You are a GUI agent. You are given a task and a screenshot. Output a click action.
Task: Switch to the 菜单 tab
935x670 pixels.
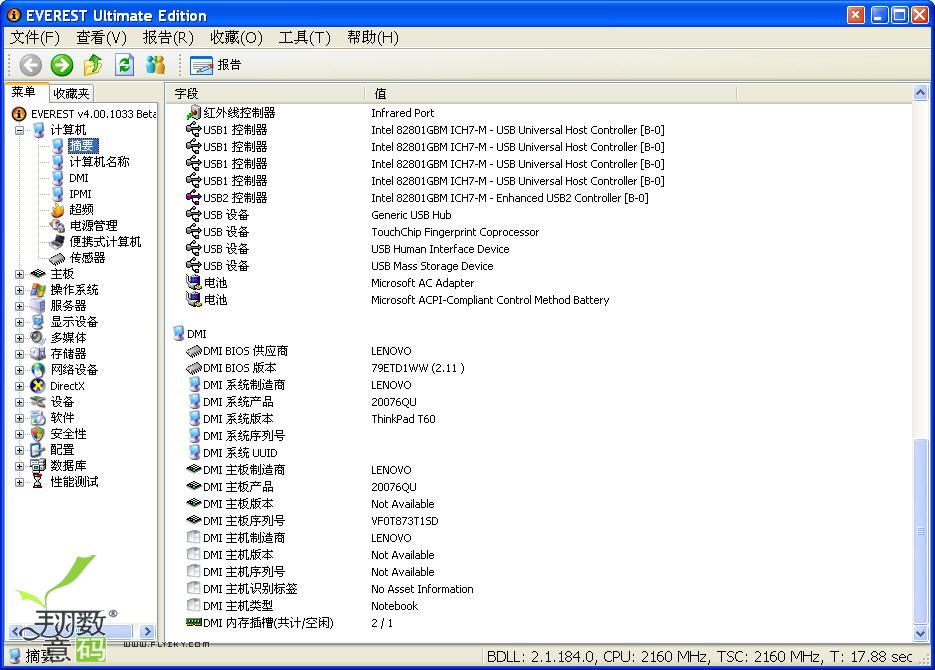click(x=24, y=92)
